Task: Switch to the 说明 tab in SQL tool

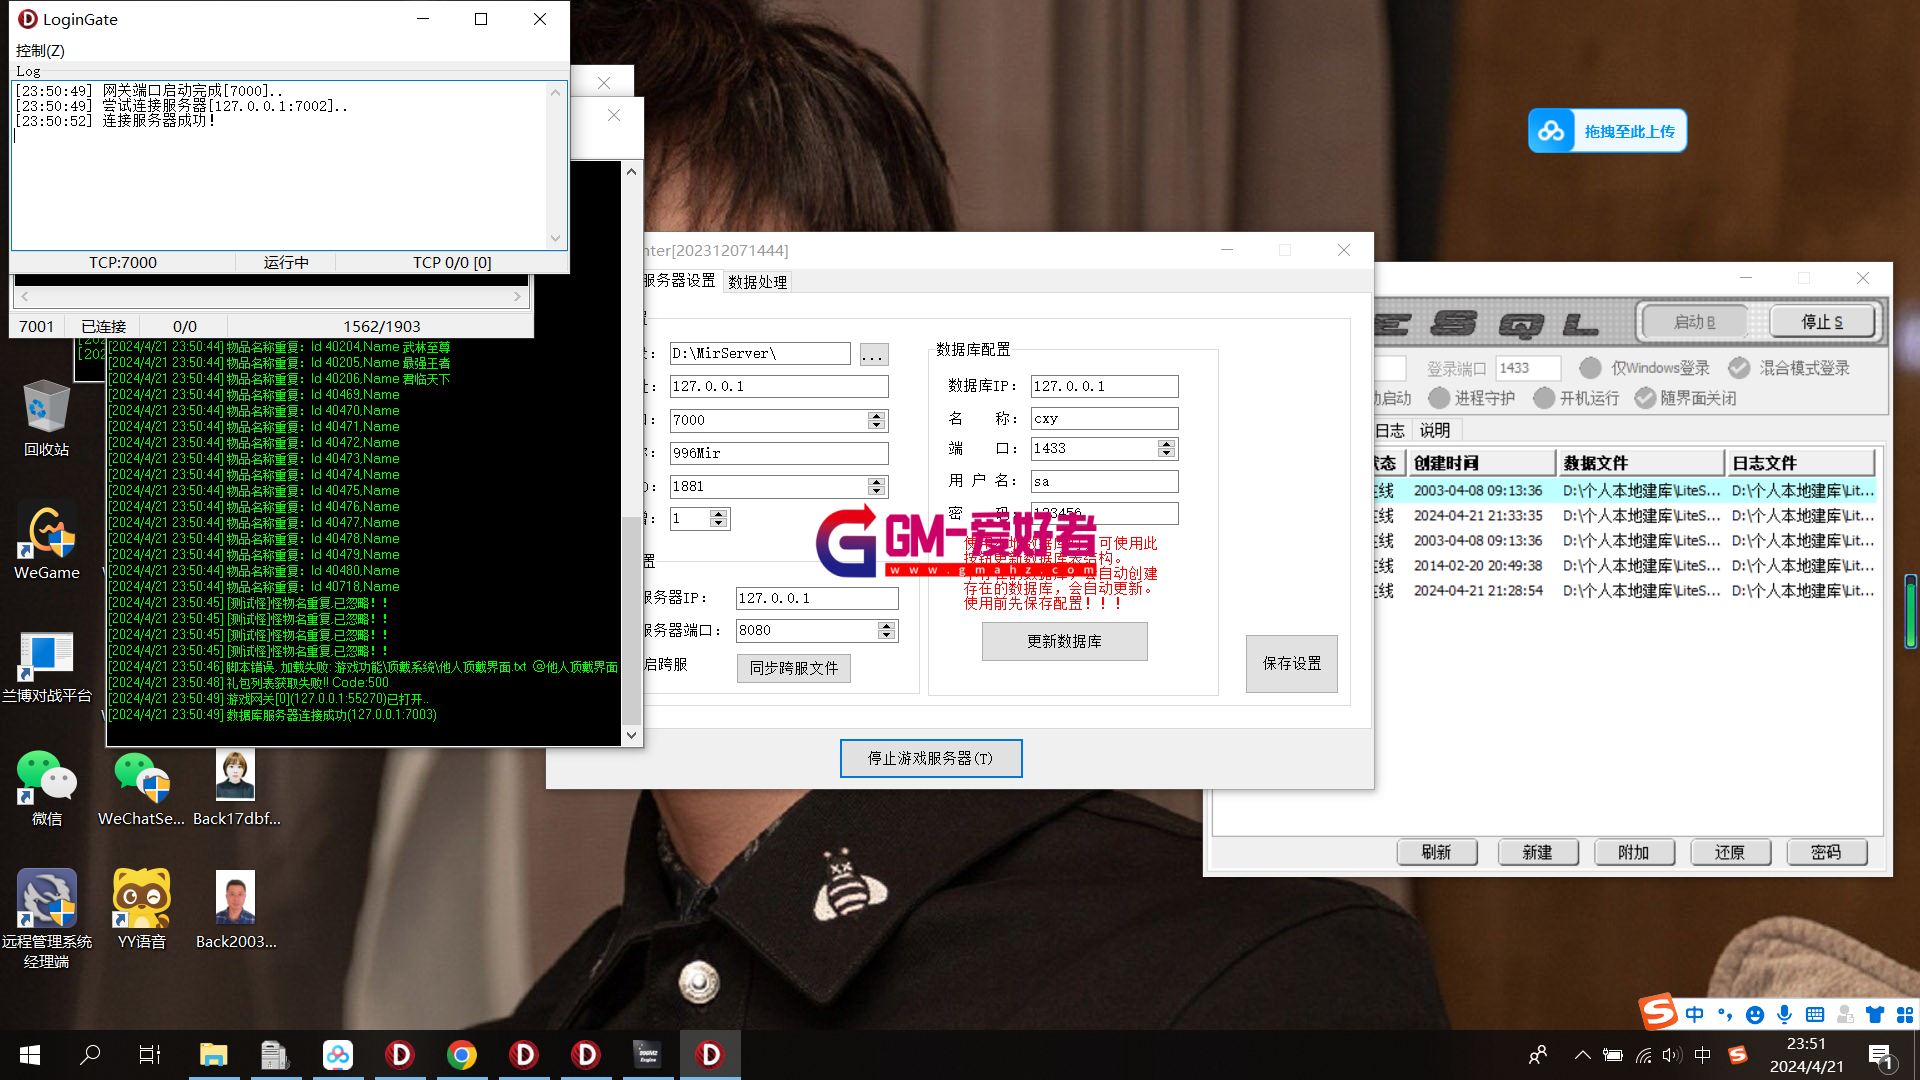Action: click(x=1434, y=430)
